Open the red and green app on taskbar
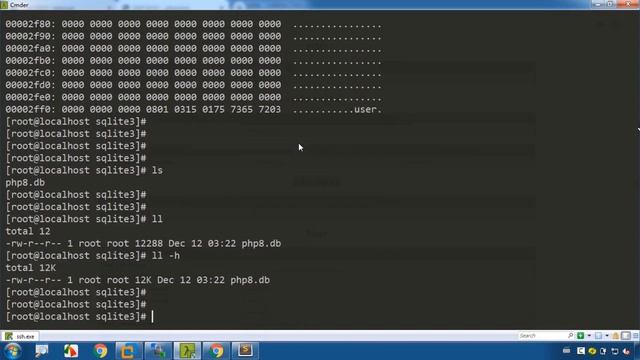Image resolution: width=640 pixels, height=360 pixels. (x=71, y=351)
